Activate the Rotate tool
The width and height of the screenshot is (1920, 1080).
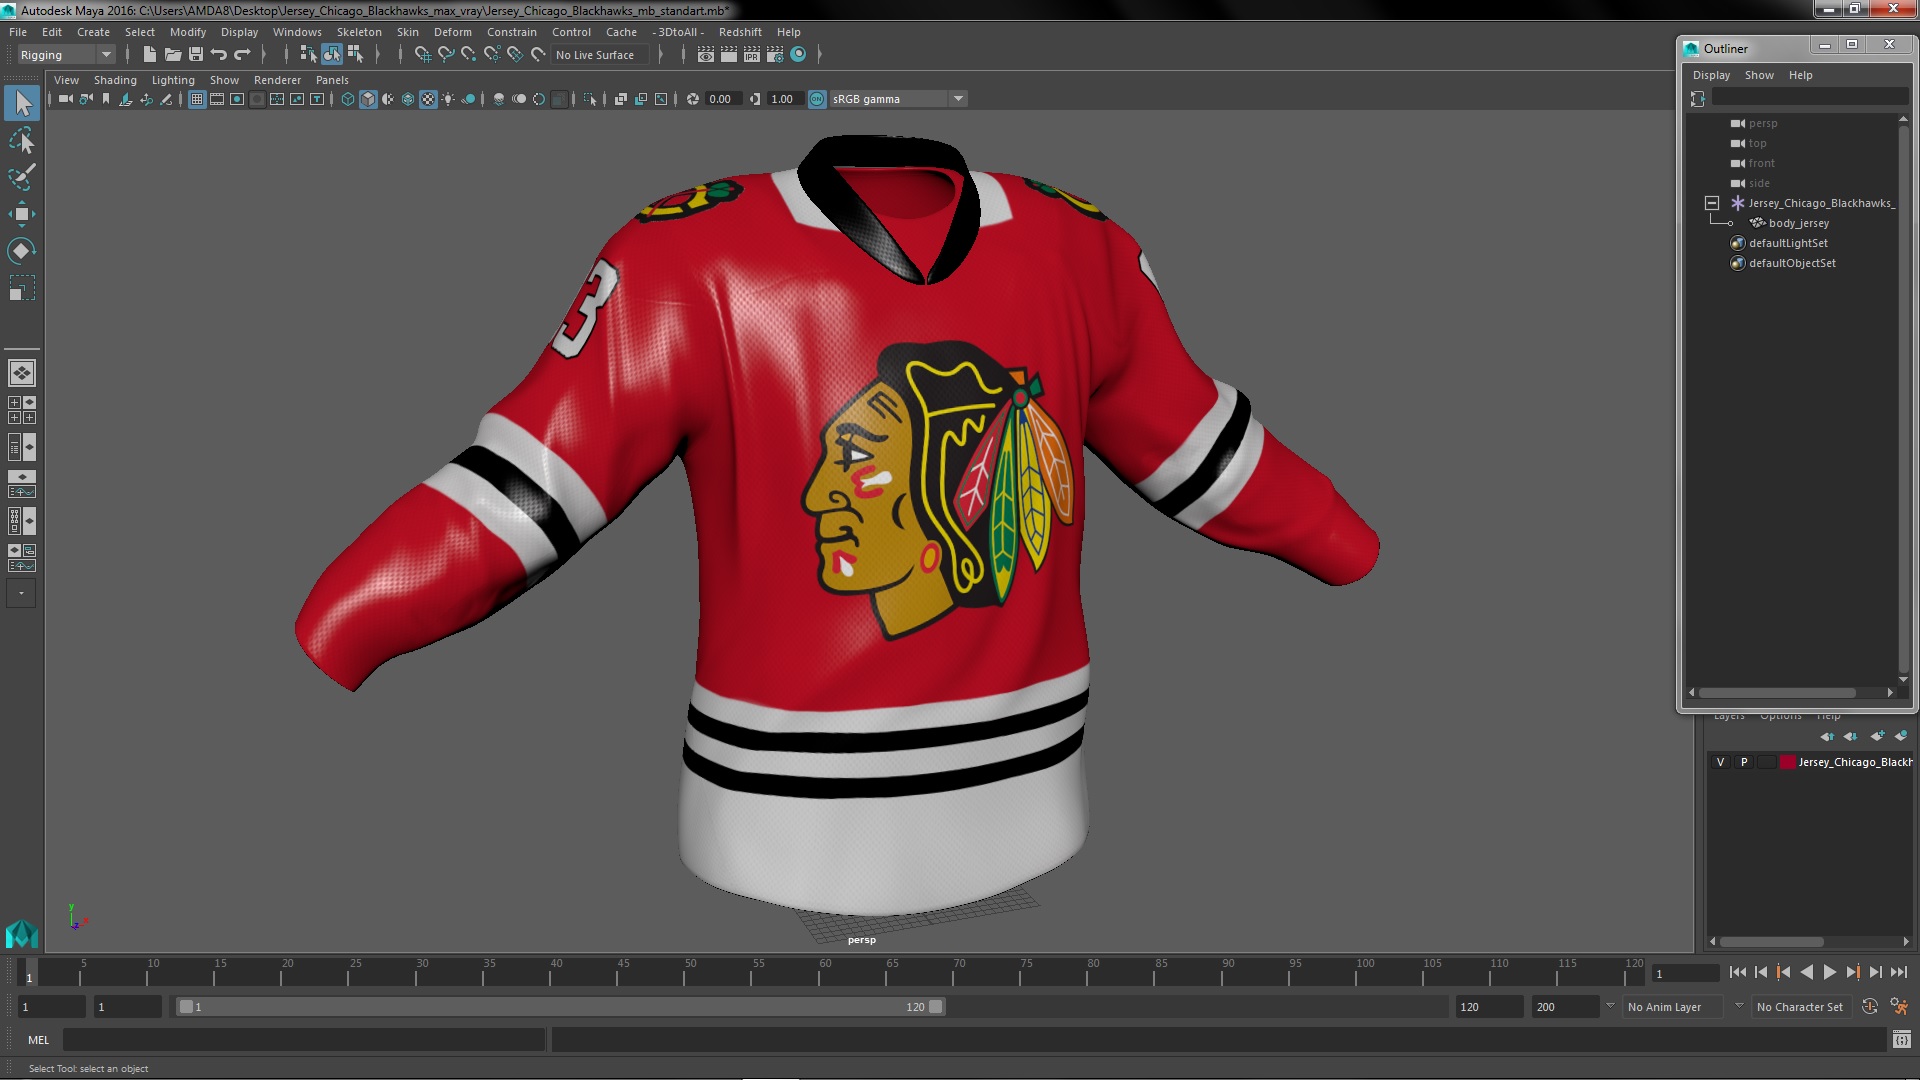pos(22,250)
